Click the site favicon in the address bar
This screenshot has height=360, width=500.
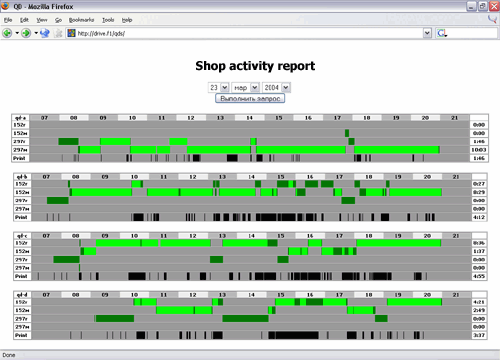(71, 33)
